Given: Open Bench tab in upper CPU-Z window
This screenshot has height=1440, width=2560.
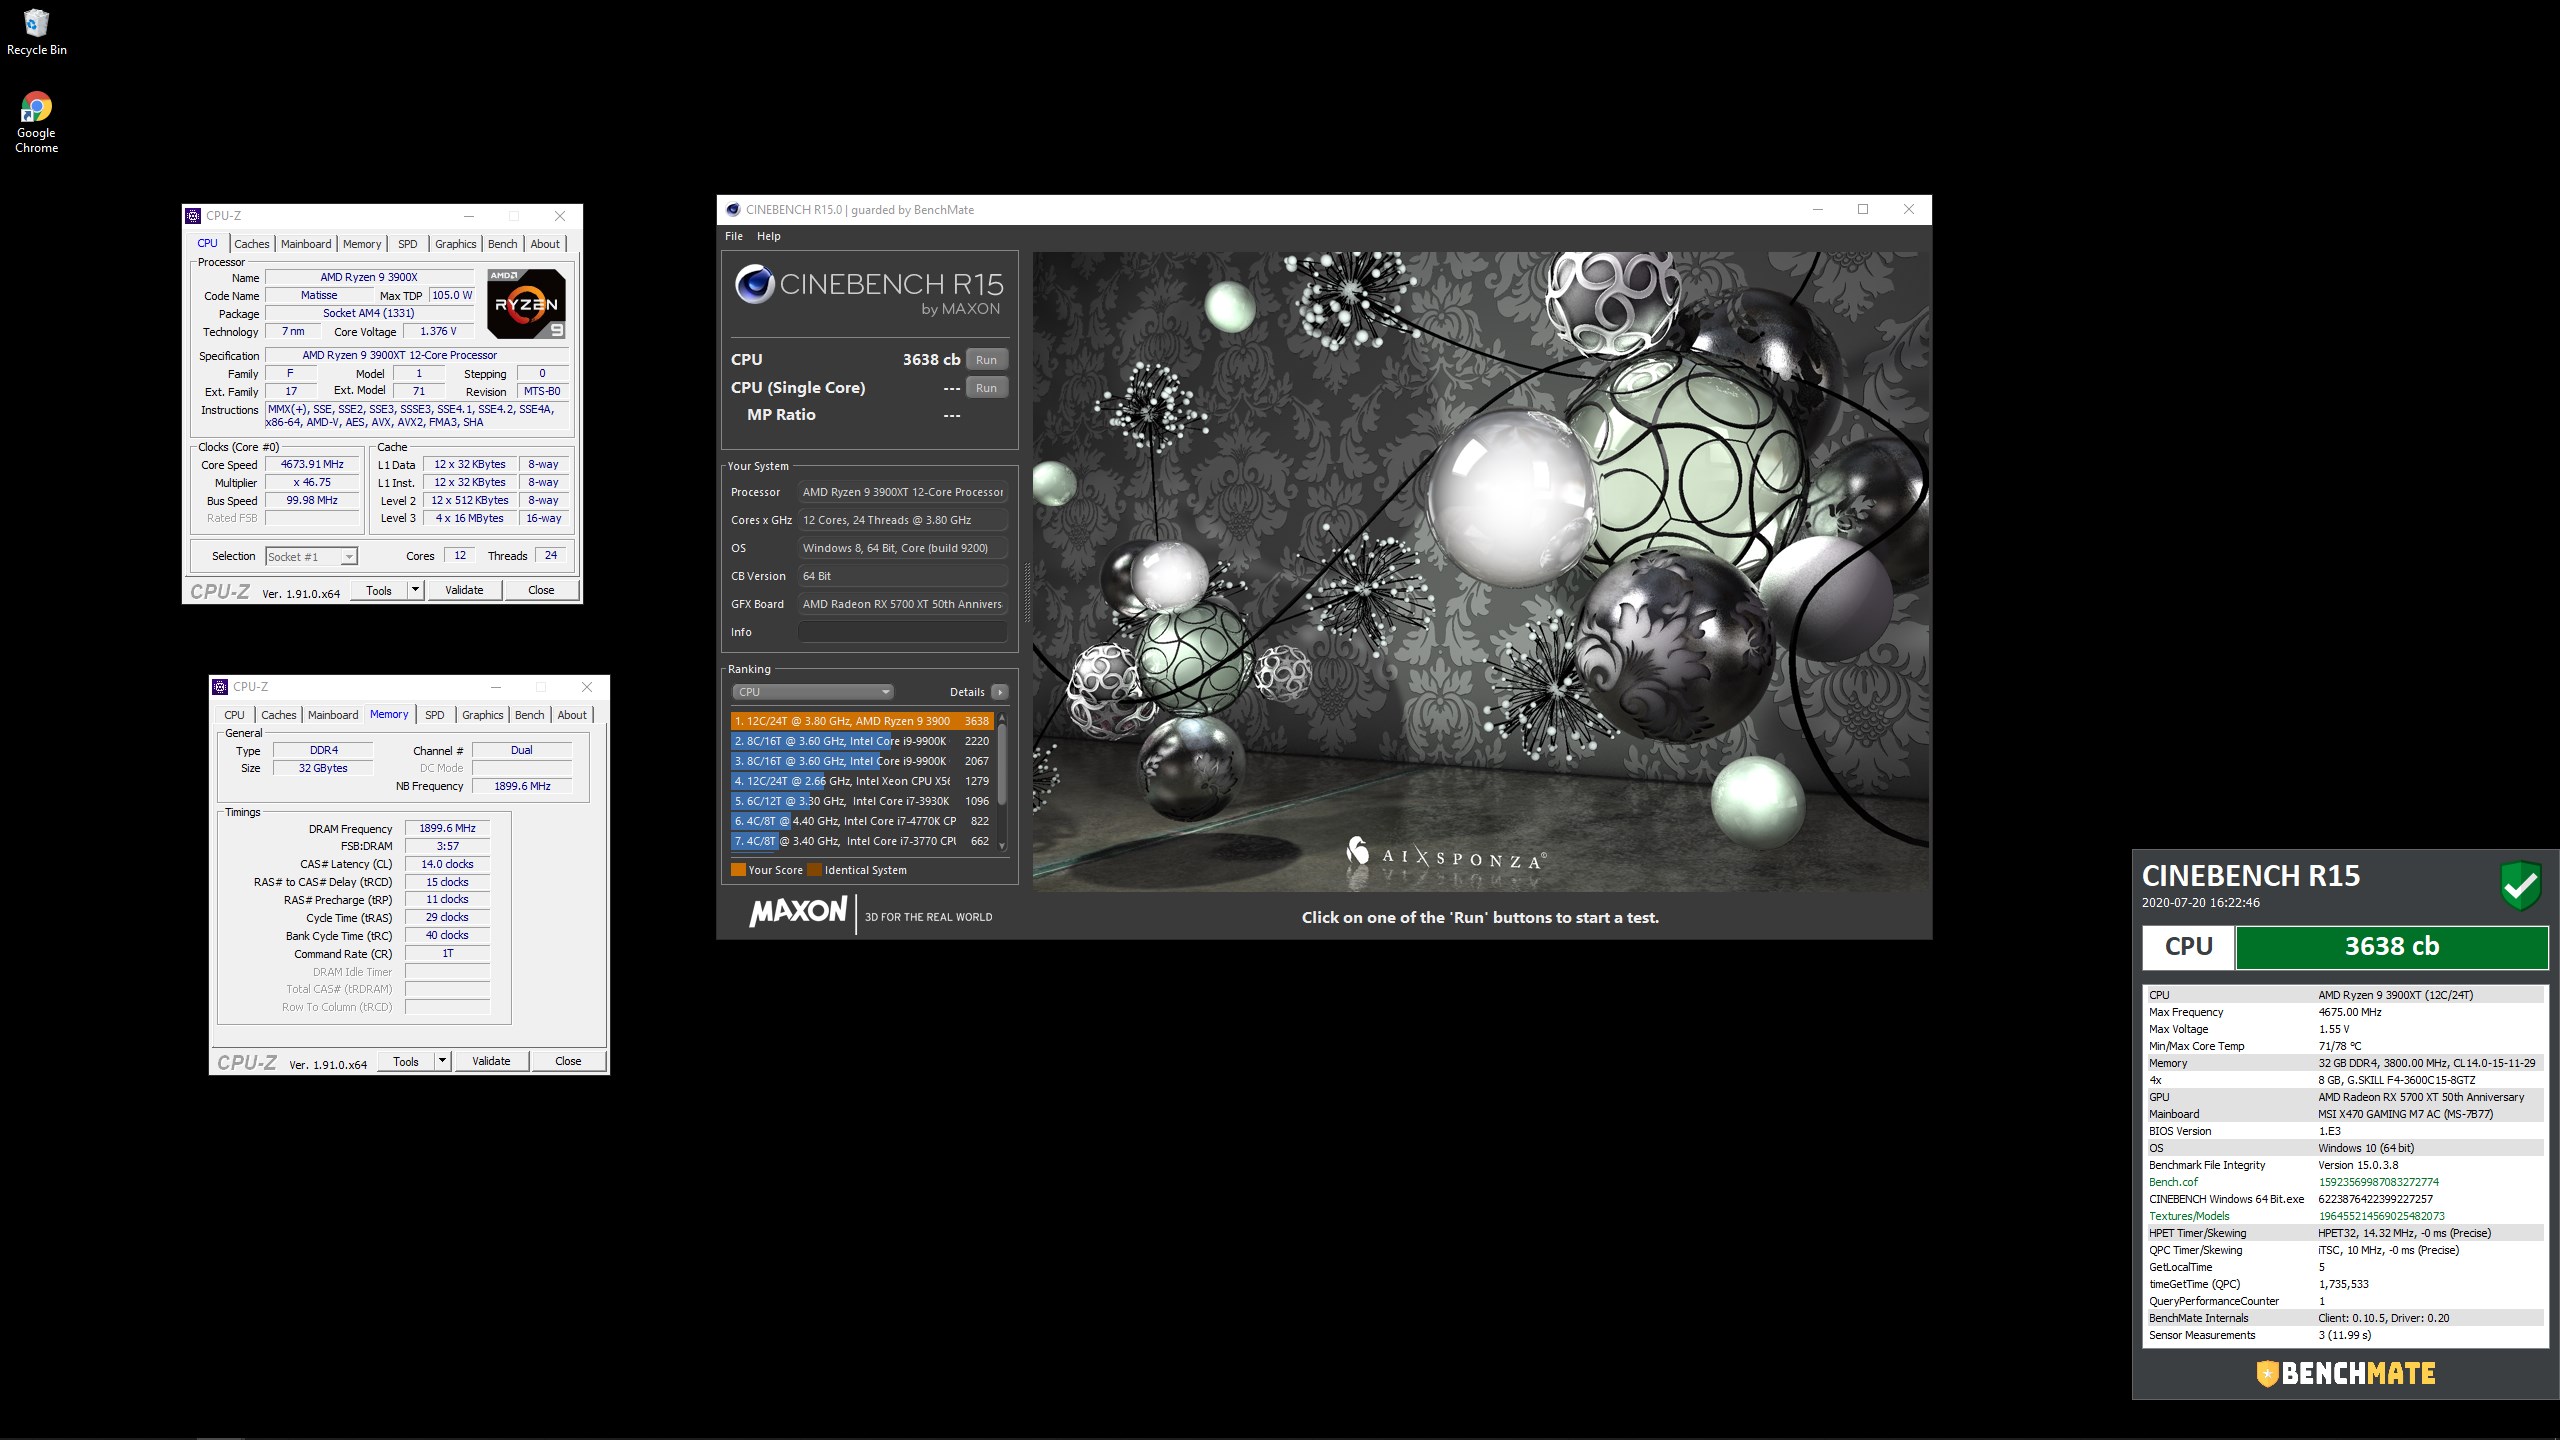Looking at the screenshot, I should (503, 244).
